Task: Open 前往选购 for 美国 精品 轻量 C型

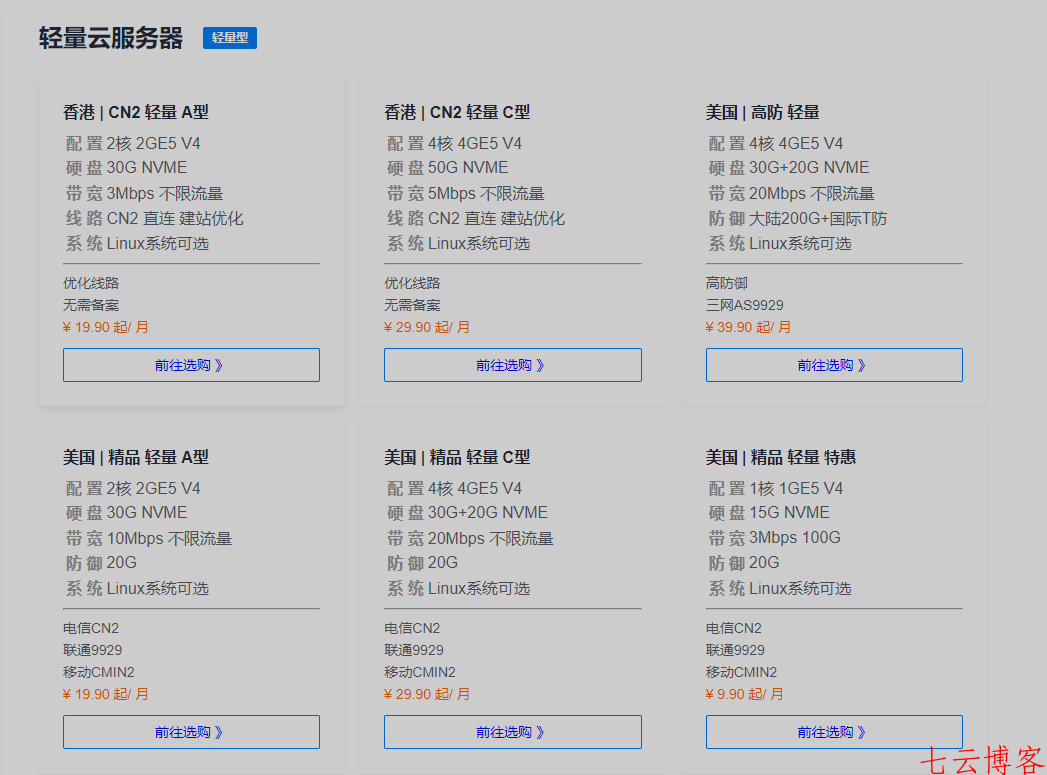Action: pos(512,732)
